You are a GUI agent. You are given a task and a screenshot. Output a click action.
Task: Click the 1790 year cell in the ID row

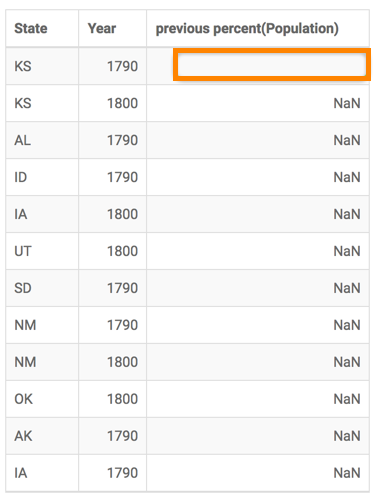(x=122, y=177)
